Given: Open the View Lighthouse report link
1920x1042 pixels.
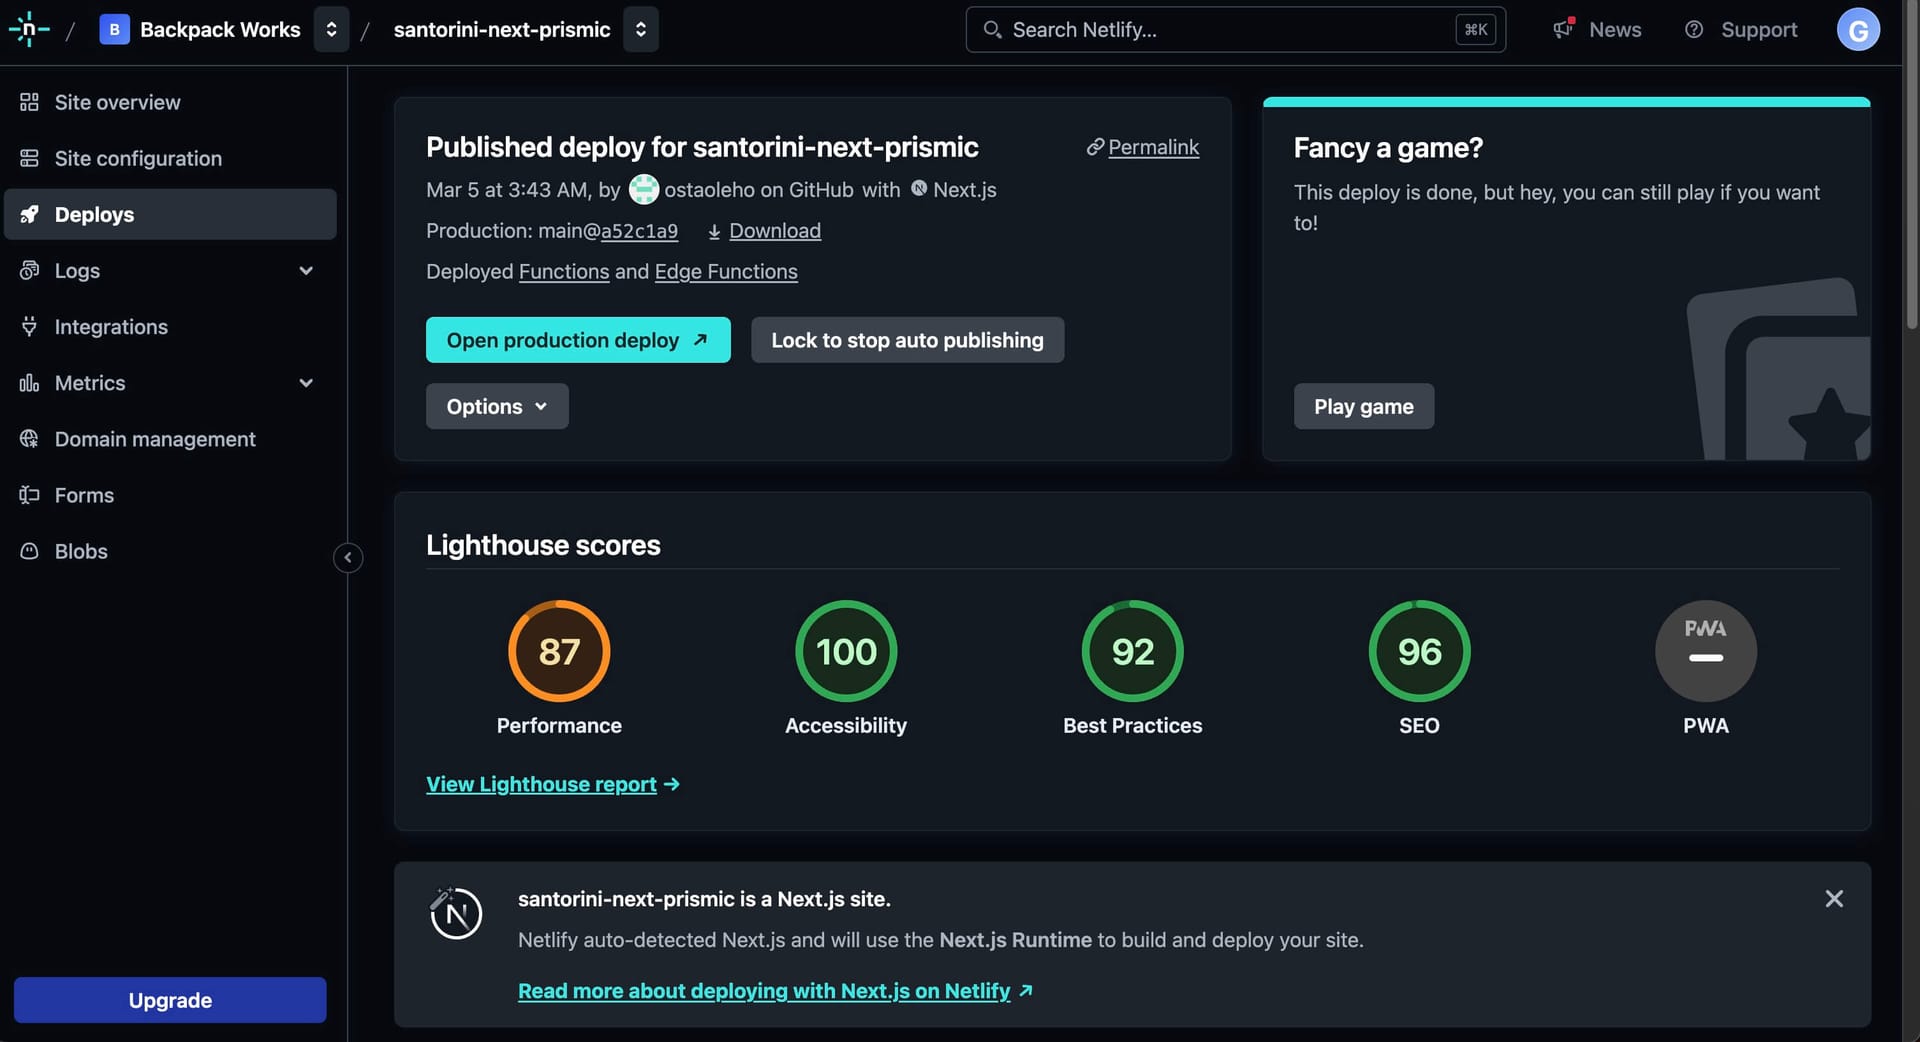Looking at the screenshot, I should (542, 784).
